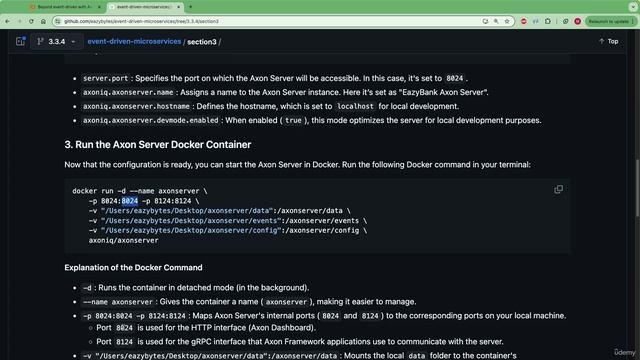Open the browser home page
This screenshot has height=360, width=640.
(x=43, y=21)
